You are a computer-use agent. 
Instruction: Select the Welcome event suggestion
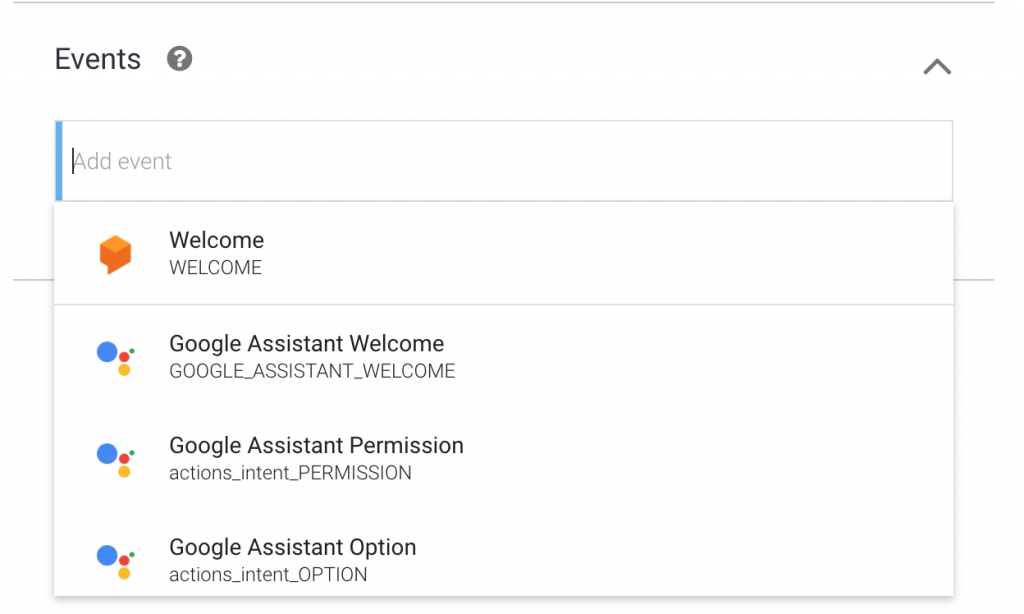(216, 241)
